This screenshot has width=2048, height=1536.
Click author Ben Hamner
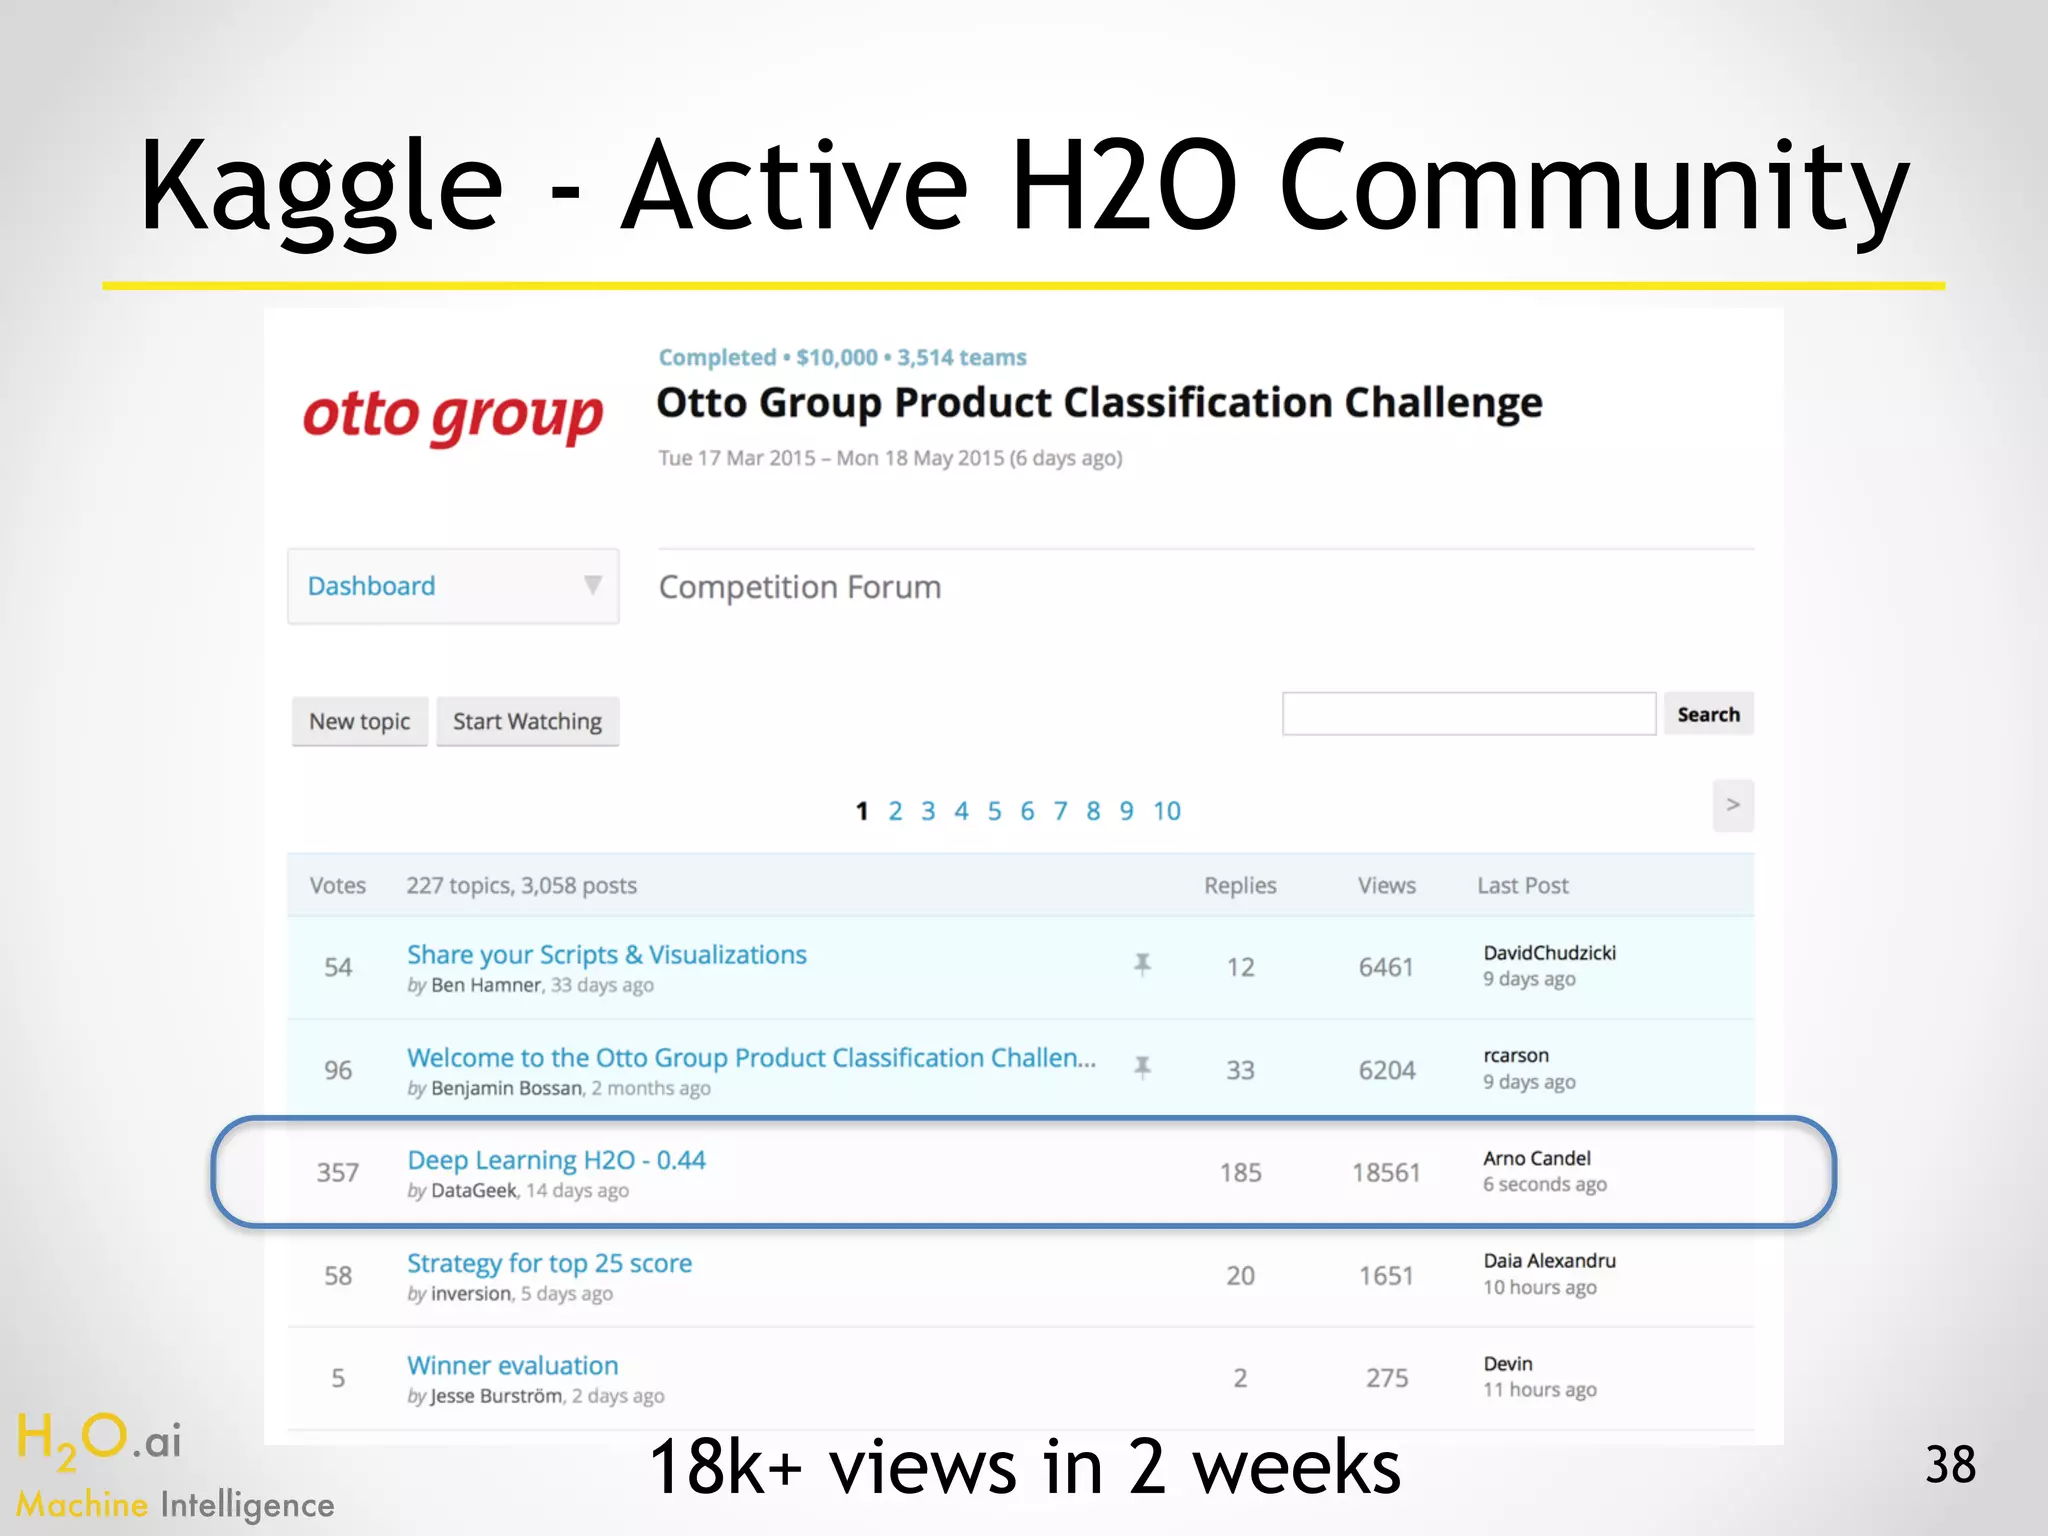click(486, 985)
